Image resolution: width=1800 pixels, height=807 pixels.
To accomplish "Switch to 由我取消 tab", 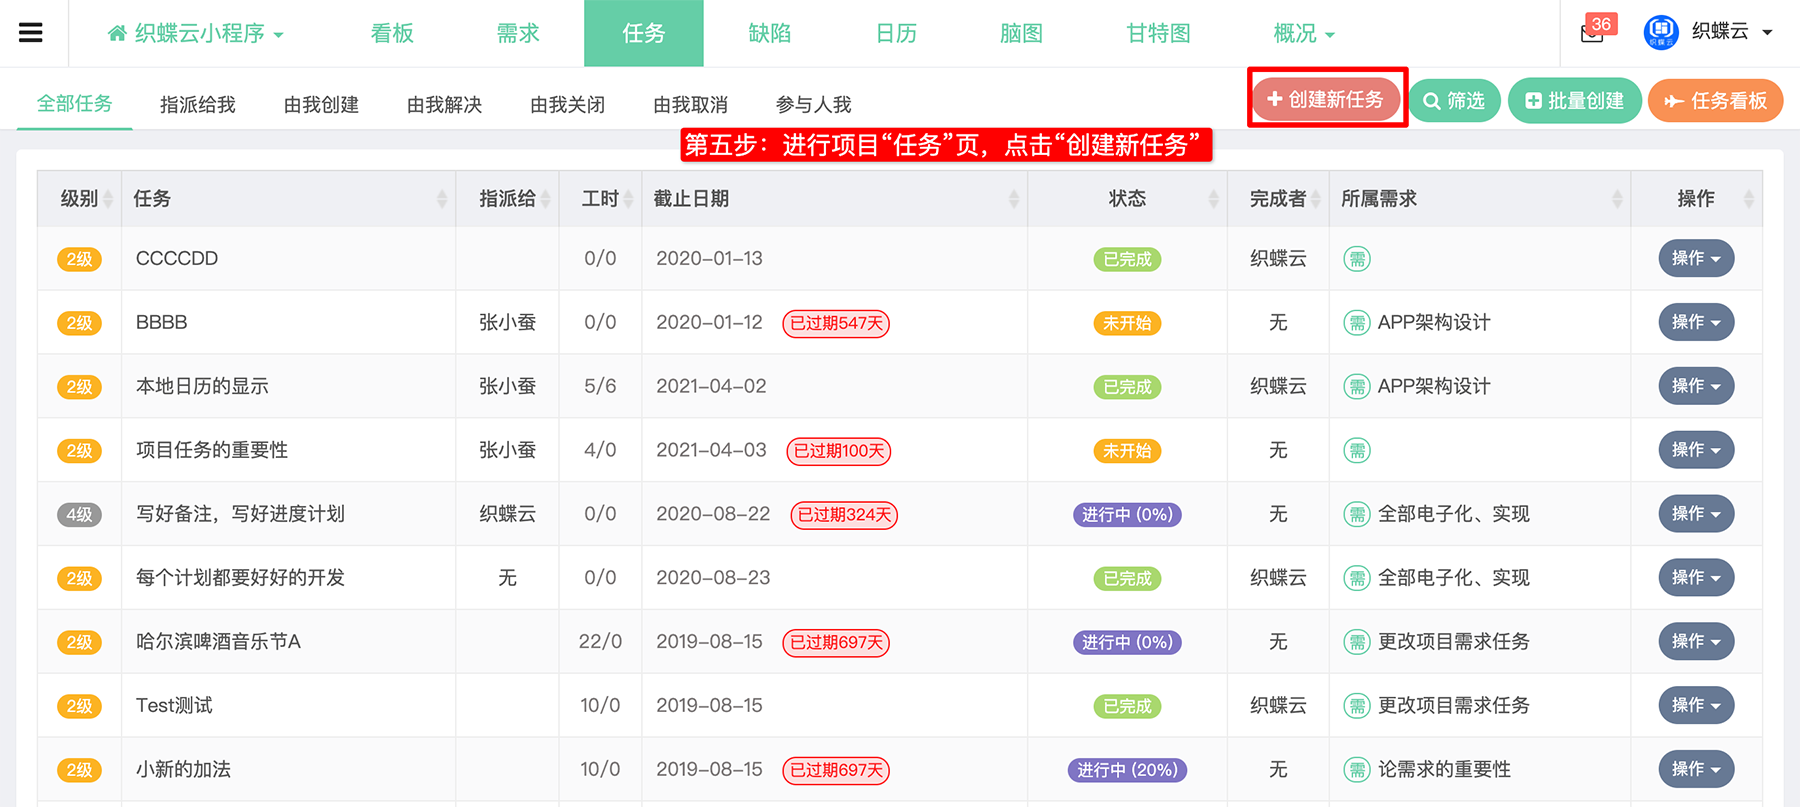I will (691, 105).
